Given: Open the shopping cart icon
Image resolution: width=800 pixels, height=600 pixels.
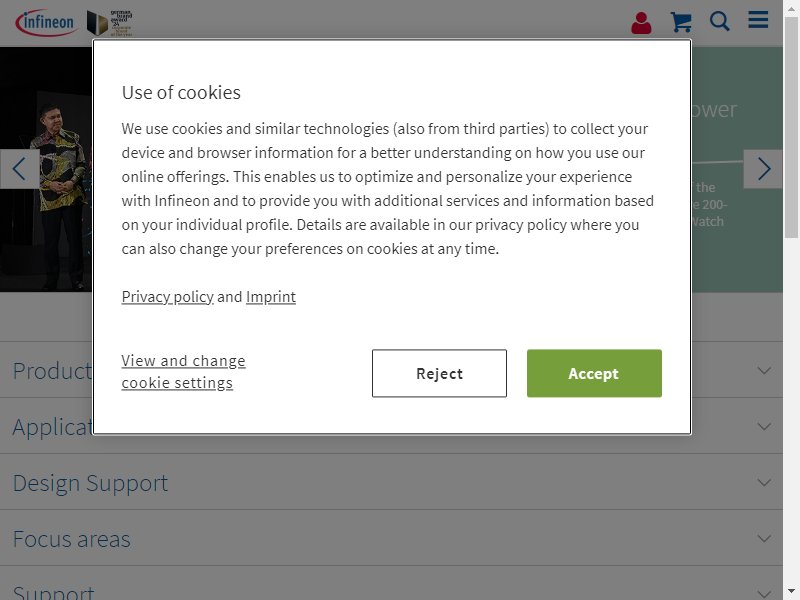Looking at the screenshot, I should coord(681,22).
